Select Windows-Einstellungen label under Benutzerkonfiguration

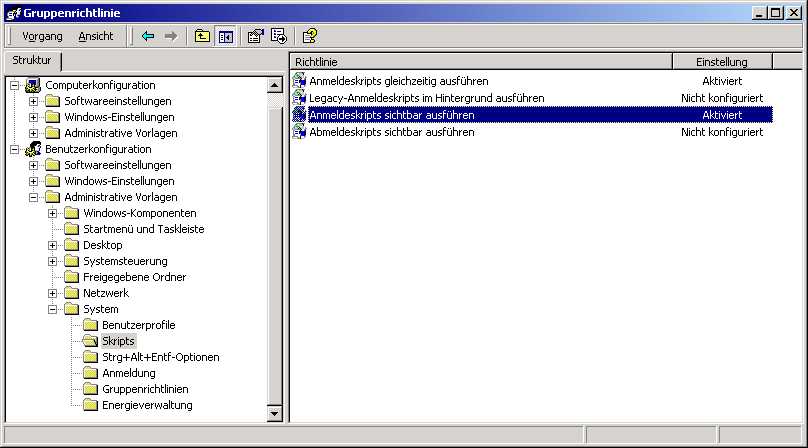pos(119,181)
